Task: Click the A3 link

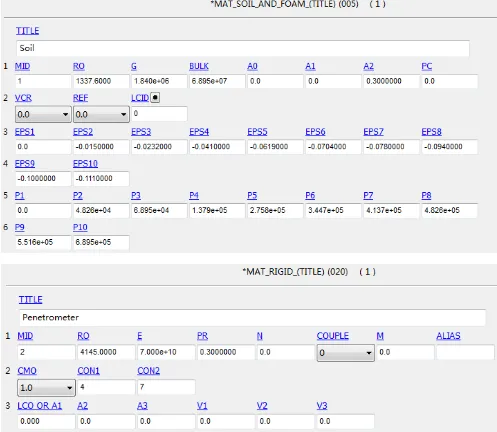Action: (142, 406)
